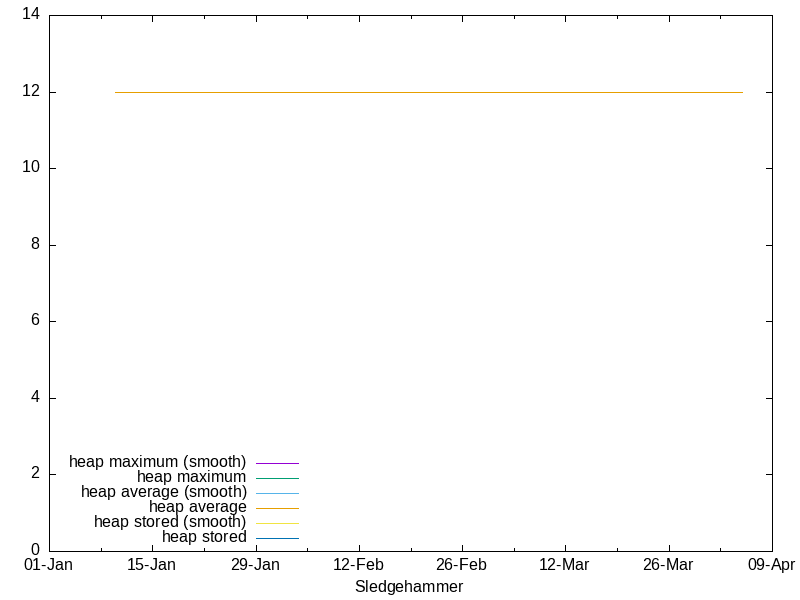Click the 'heap maximum (smooth)' legend label
This screenshot has height=600, width=800.
point(157,462)
